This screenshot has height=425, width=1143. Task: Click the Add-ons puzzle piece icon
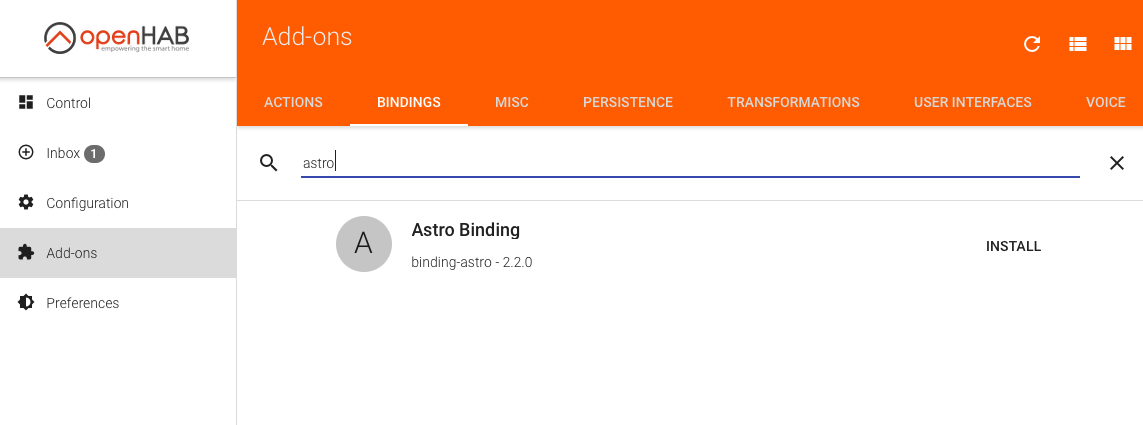point(26,253)
